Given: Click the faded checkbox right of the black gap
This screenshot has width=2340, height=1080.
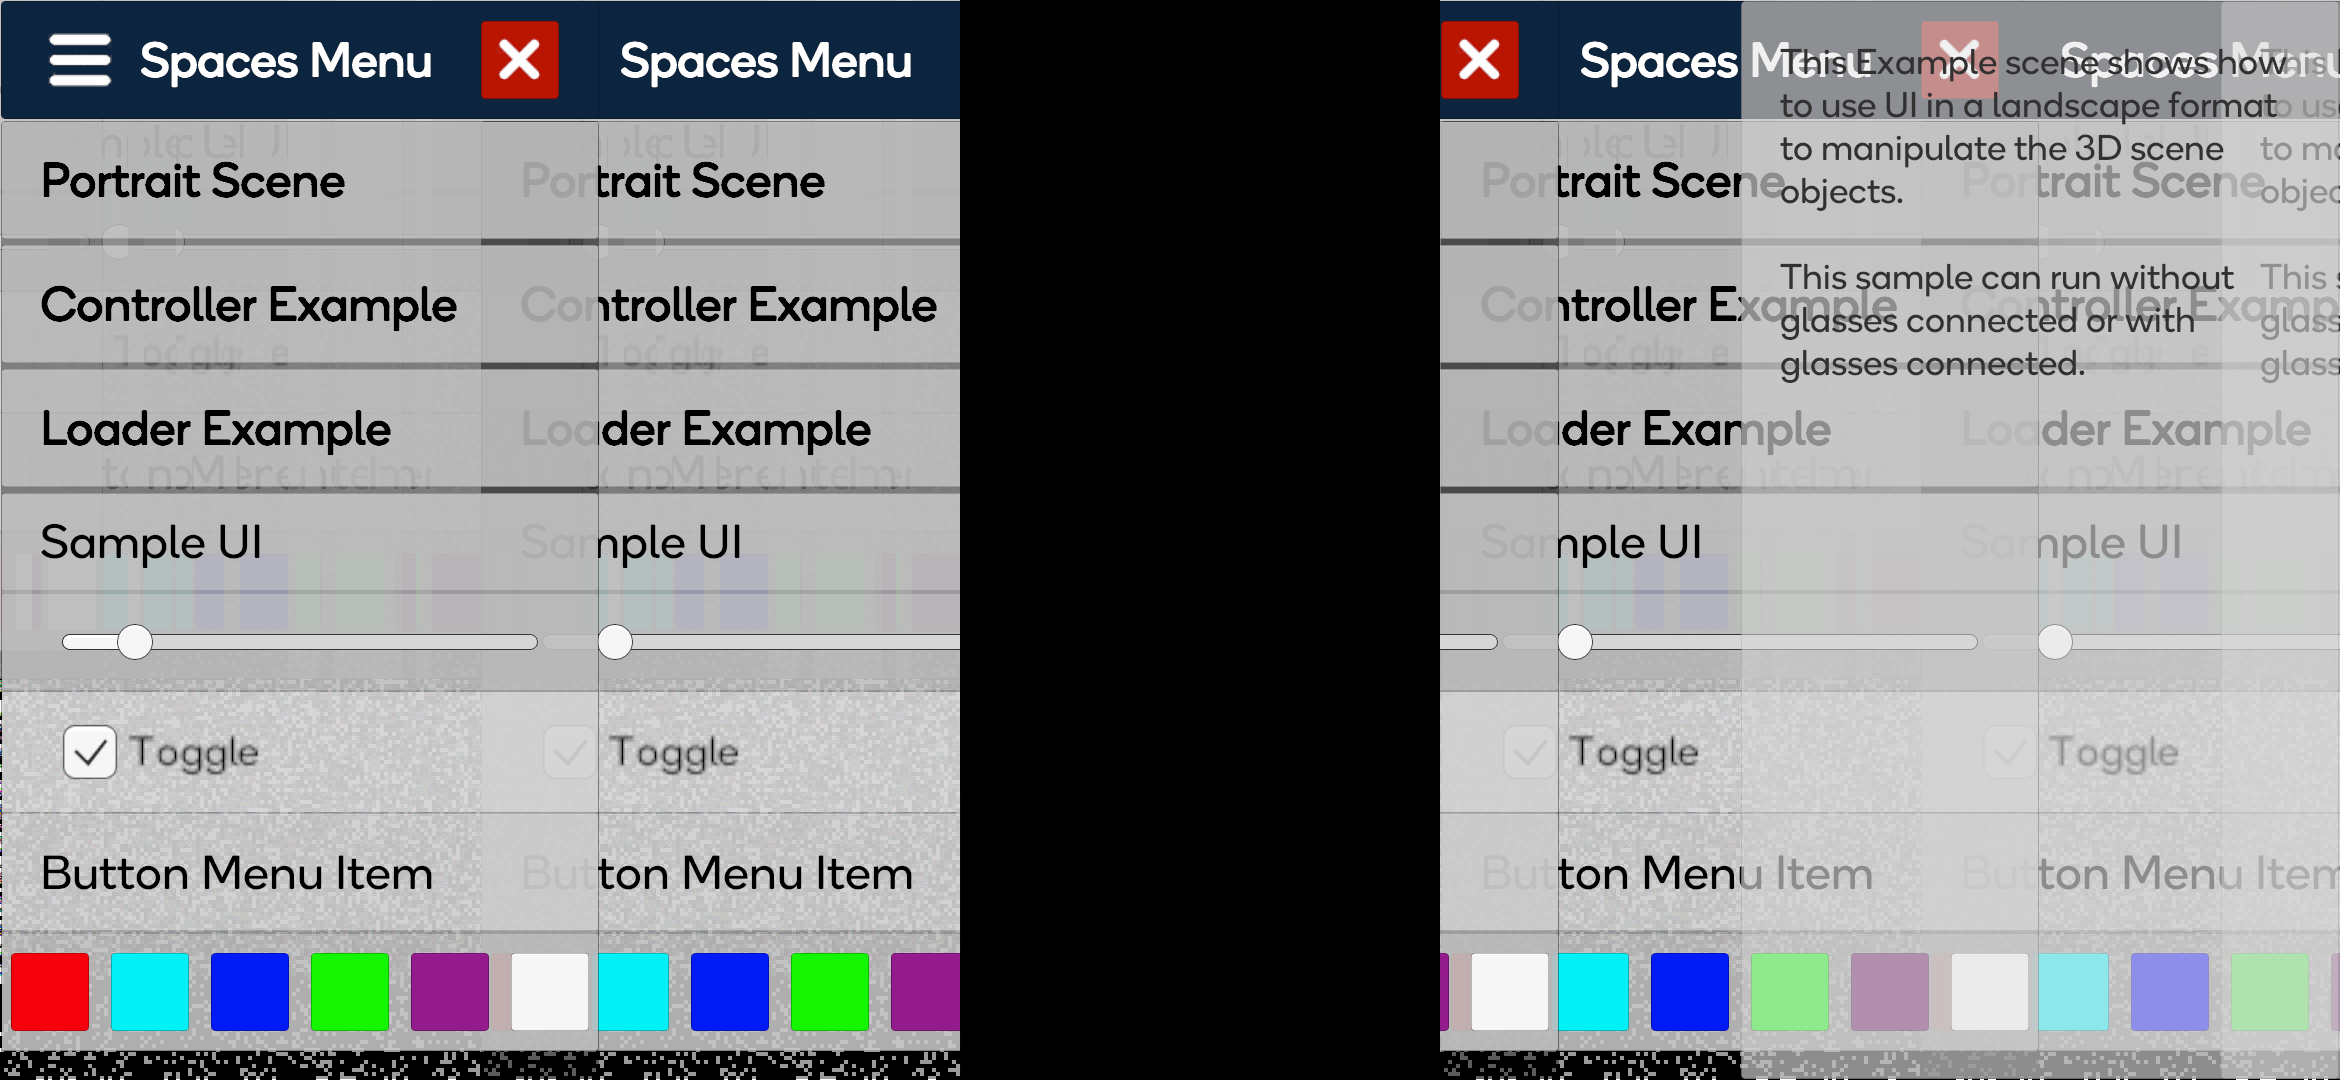Looking at the screenshot, I should tap(1530, 752).
